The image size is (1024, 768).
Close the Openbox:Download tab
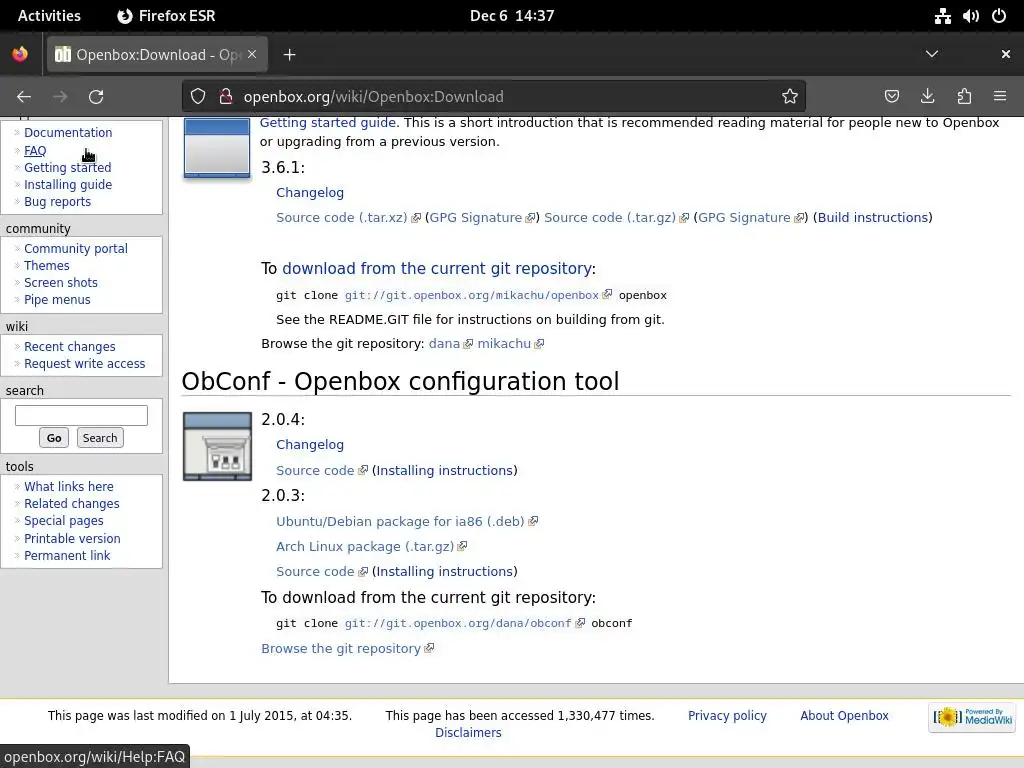252,54
